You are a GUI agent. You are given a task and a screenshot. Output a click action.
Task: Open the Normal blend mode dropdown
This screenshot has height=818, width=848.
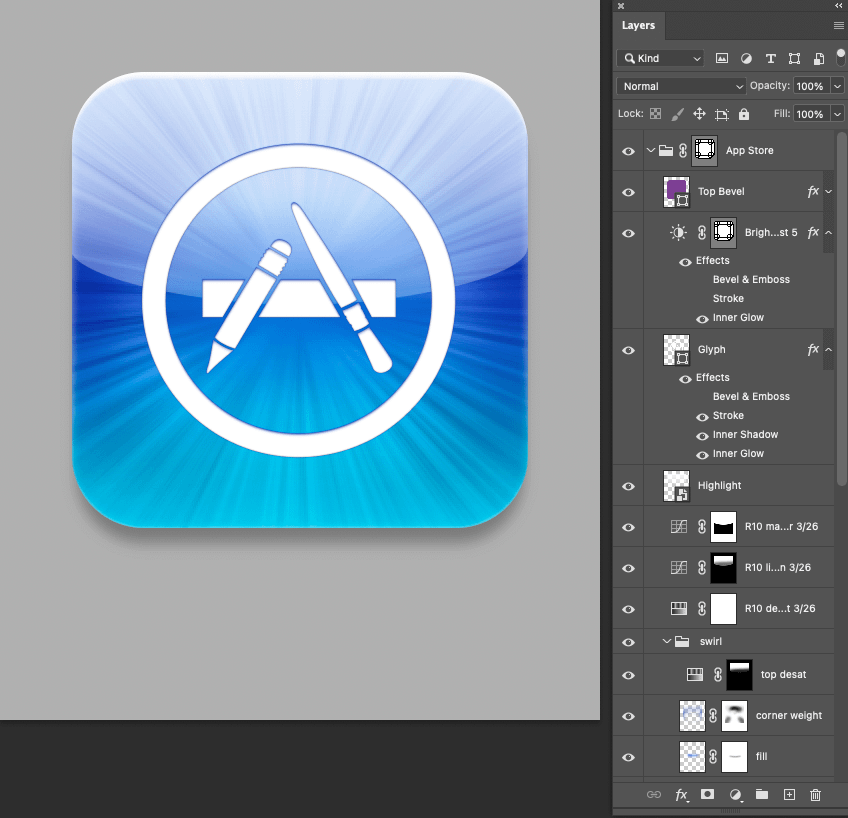pyautogui.click(x=681, y=86)
